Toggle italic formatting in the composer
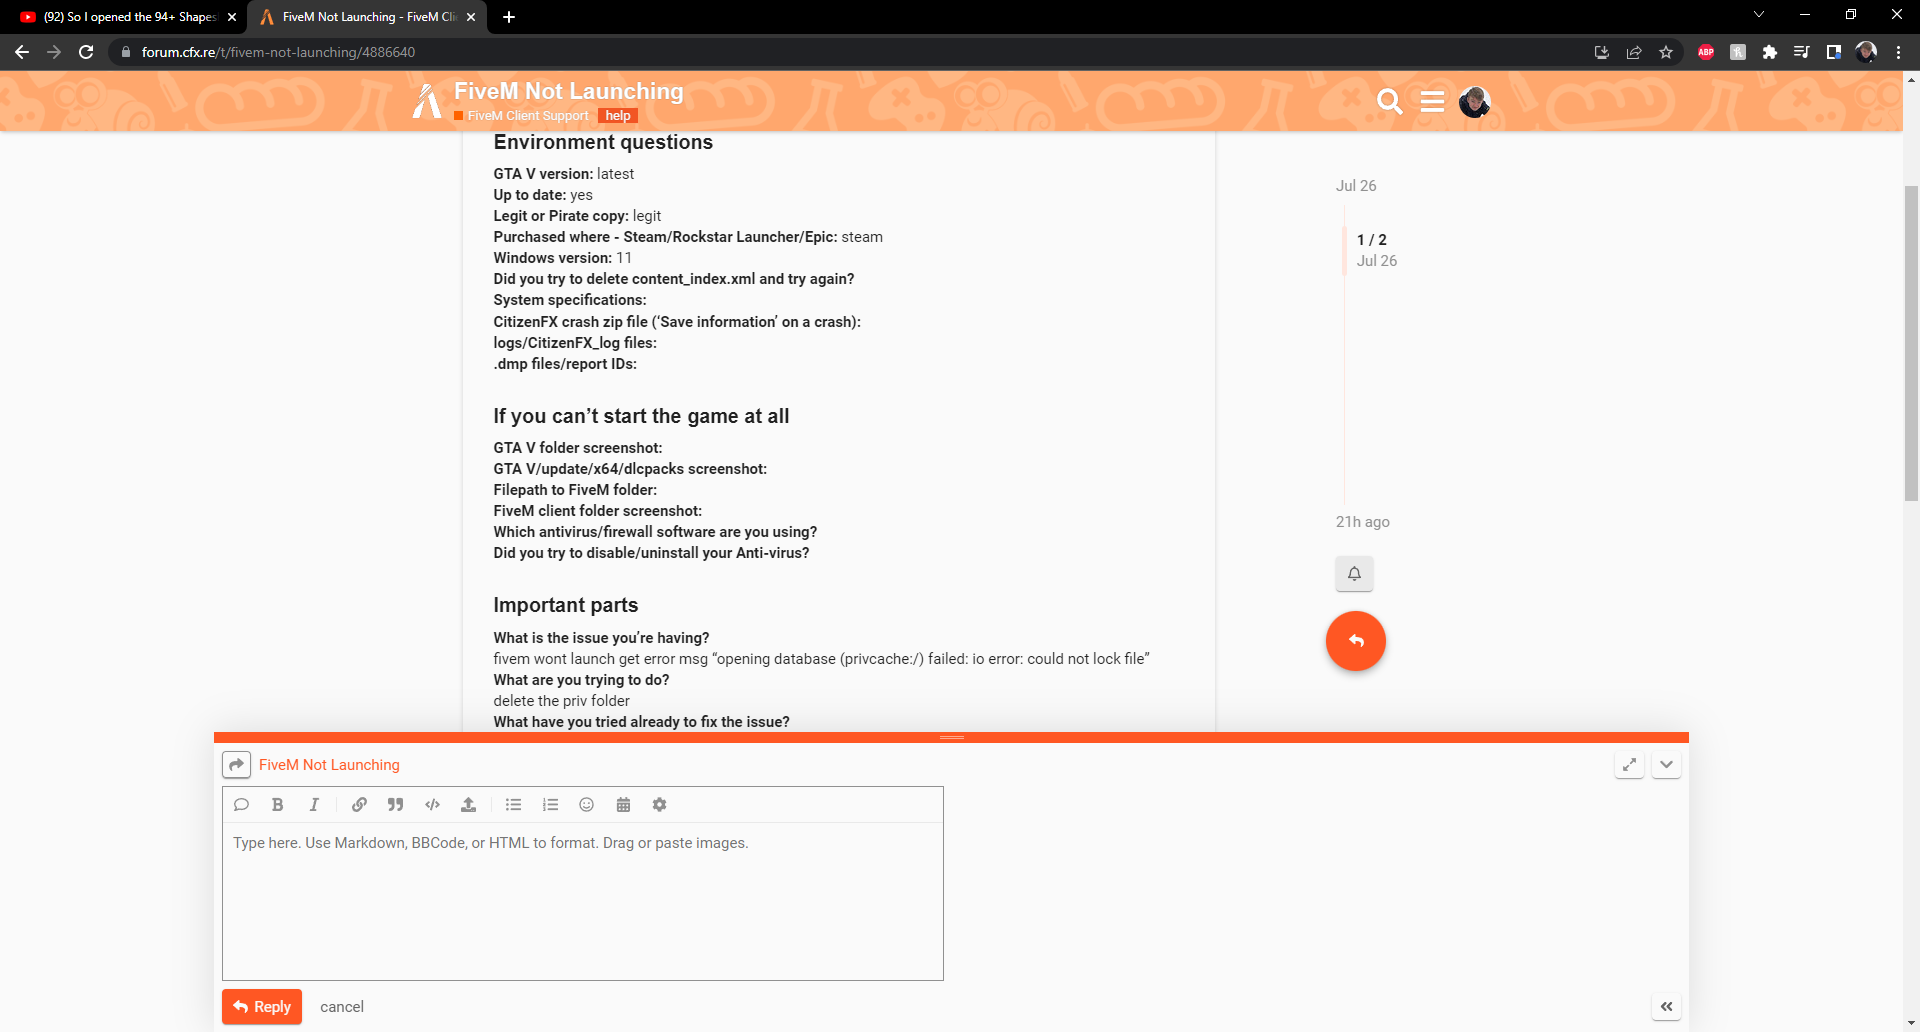This screenshot has width=1920, height=1032. point(314,804)
